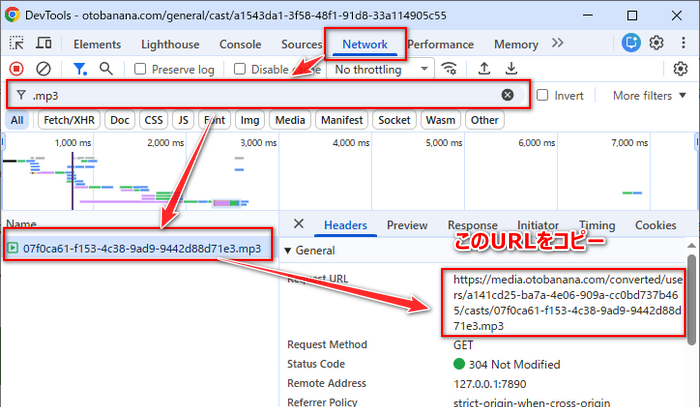Select the Network tab
Viewport: 700px width, 407px height.
point(365,44)
